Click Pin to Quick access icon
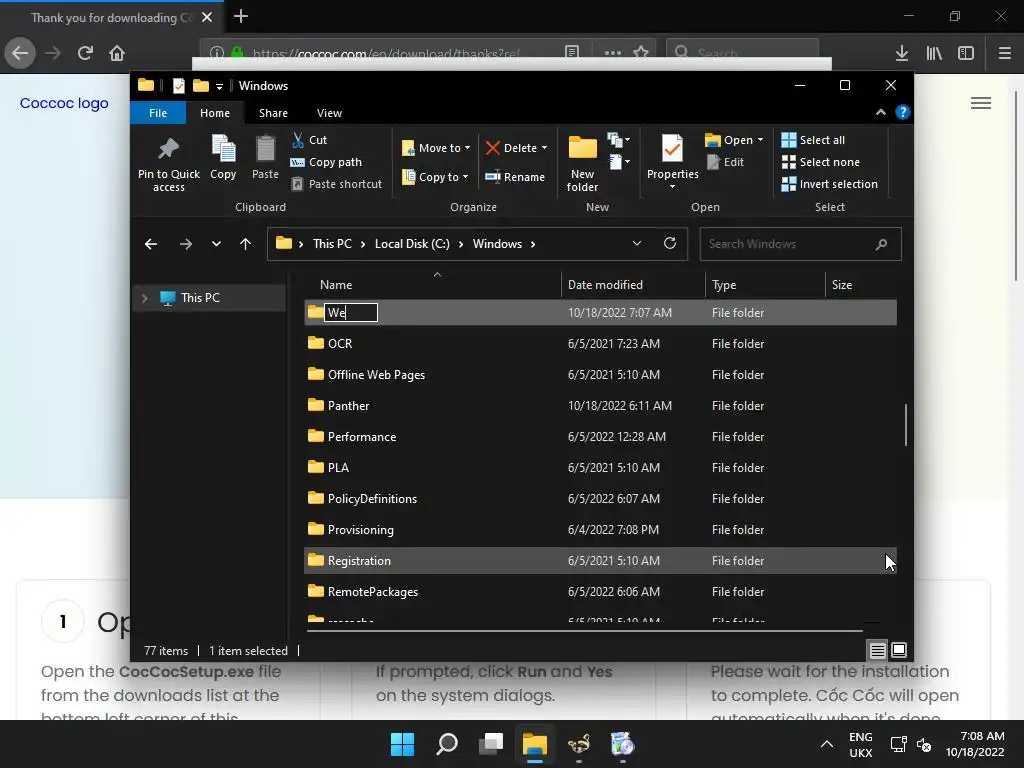Screen dimensions: 1024x768 coord(168,150)
